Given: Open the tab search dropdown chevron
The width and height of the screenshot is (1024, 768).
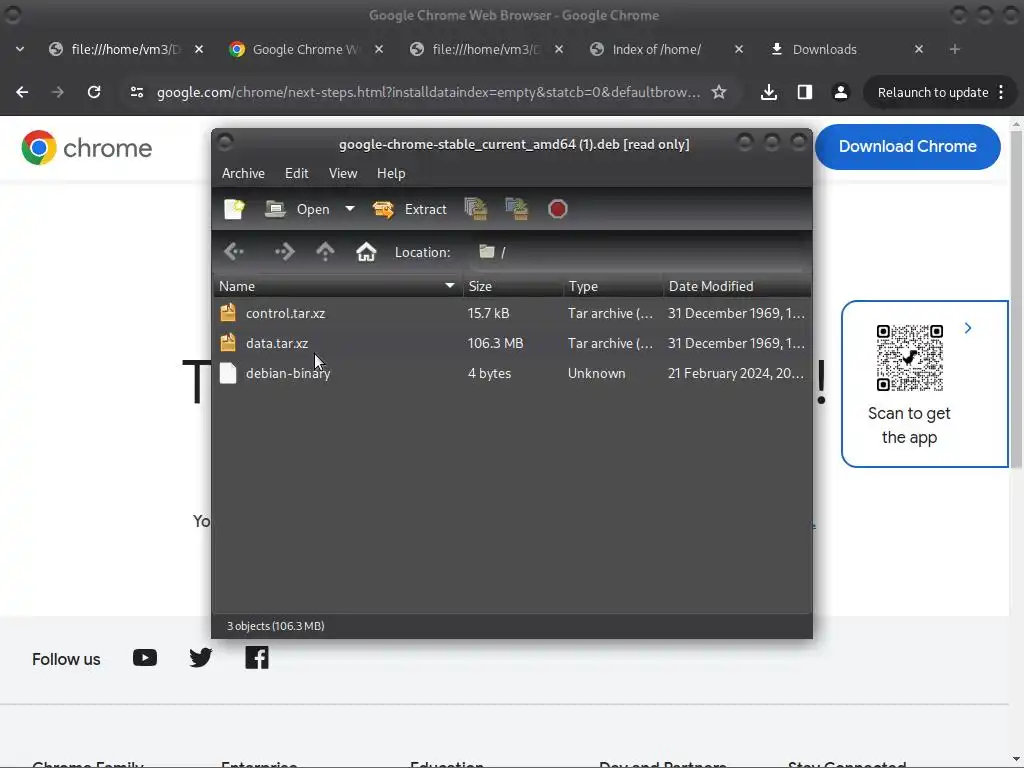Looking at the screenshot, I should pyautogui.click(x=20, y=49).
